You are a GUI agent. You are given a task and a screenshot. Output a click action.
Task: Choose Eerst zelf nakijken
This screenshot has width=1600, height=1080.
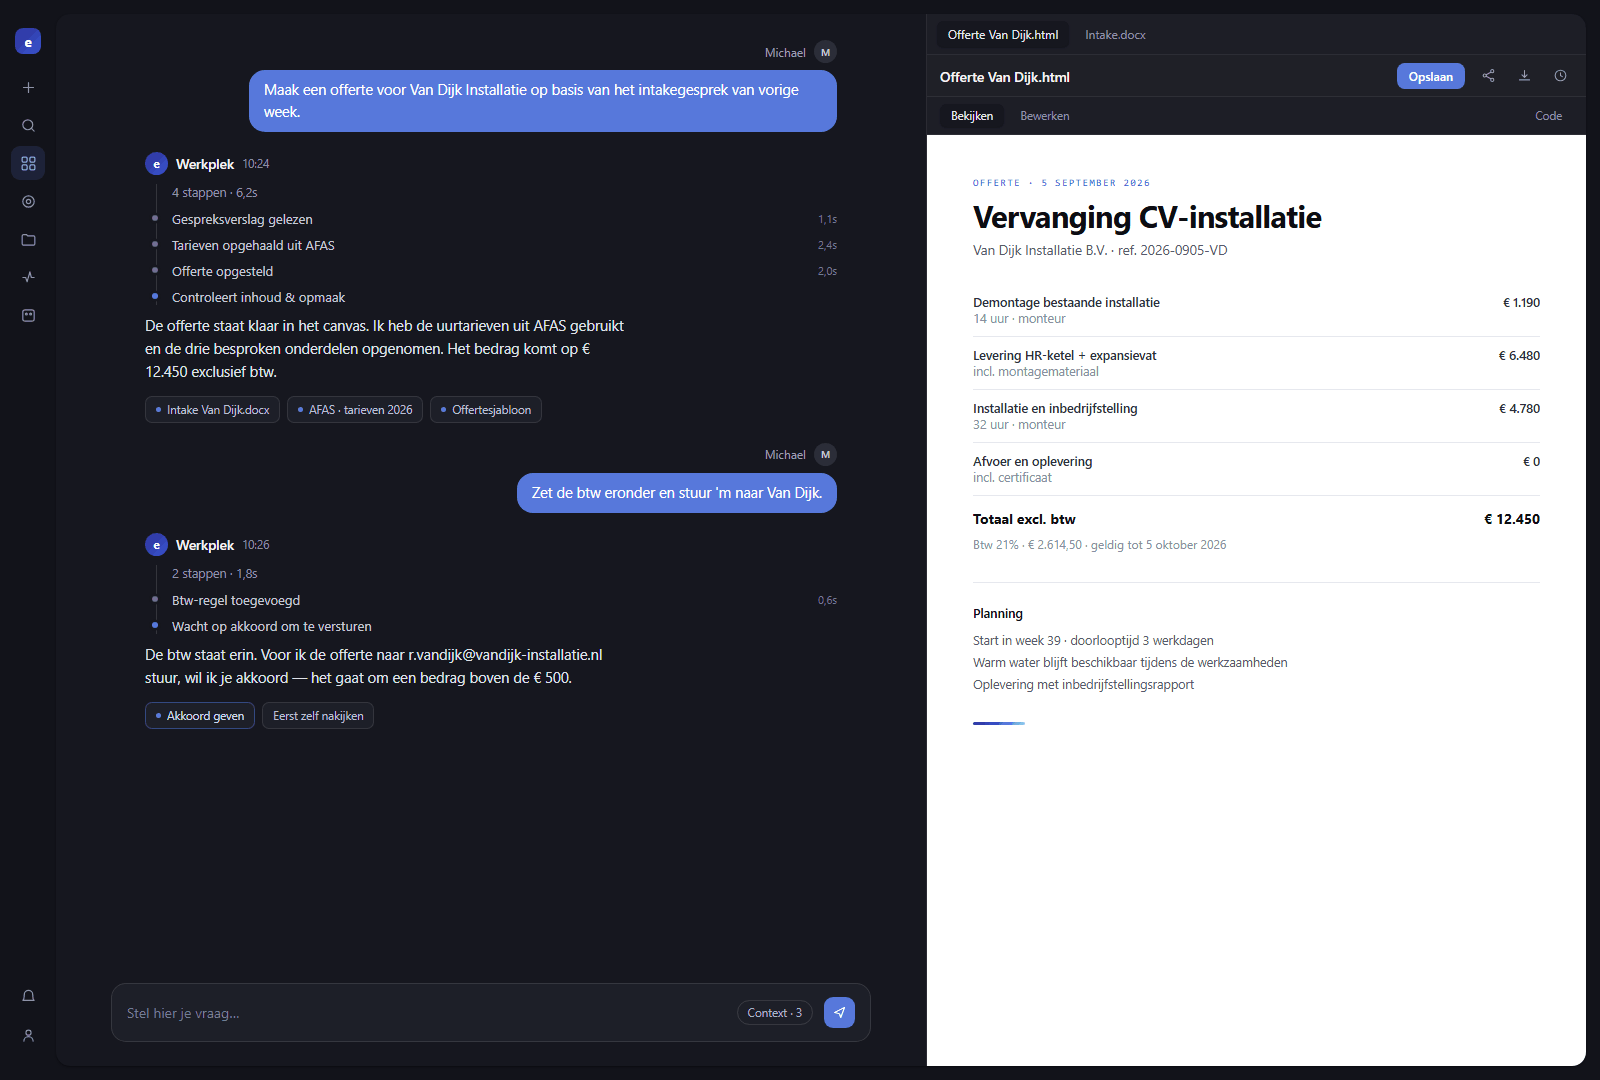[318, 716]
